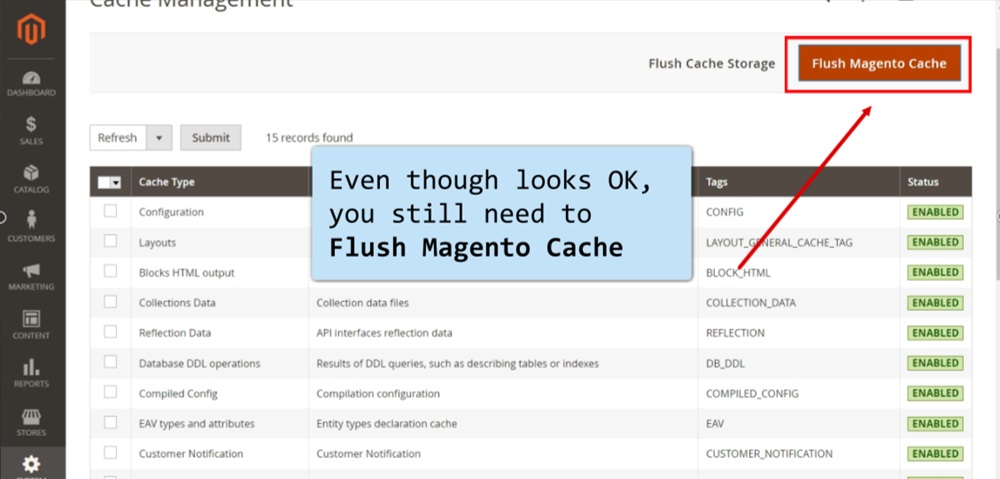Check the Reflection Data checkbox
The height and width of the screenshot is (479, 1000).
[x=110, y=332]
